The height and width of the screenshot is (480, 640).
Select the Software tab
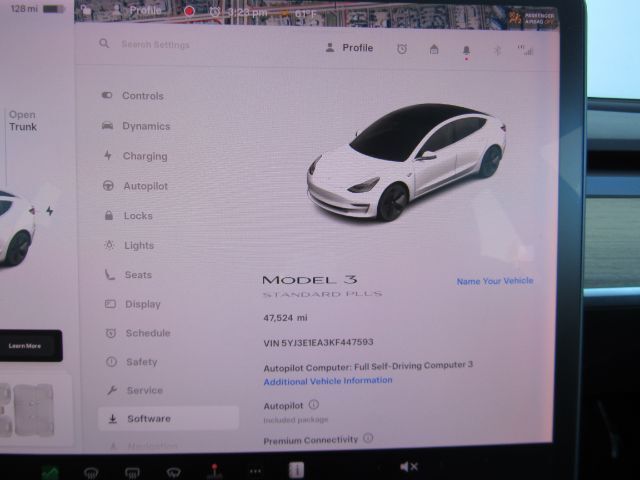pos(148,419)
